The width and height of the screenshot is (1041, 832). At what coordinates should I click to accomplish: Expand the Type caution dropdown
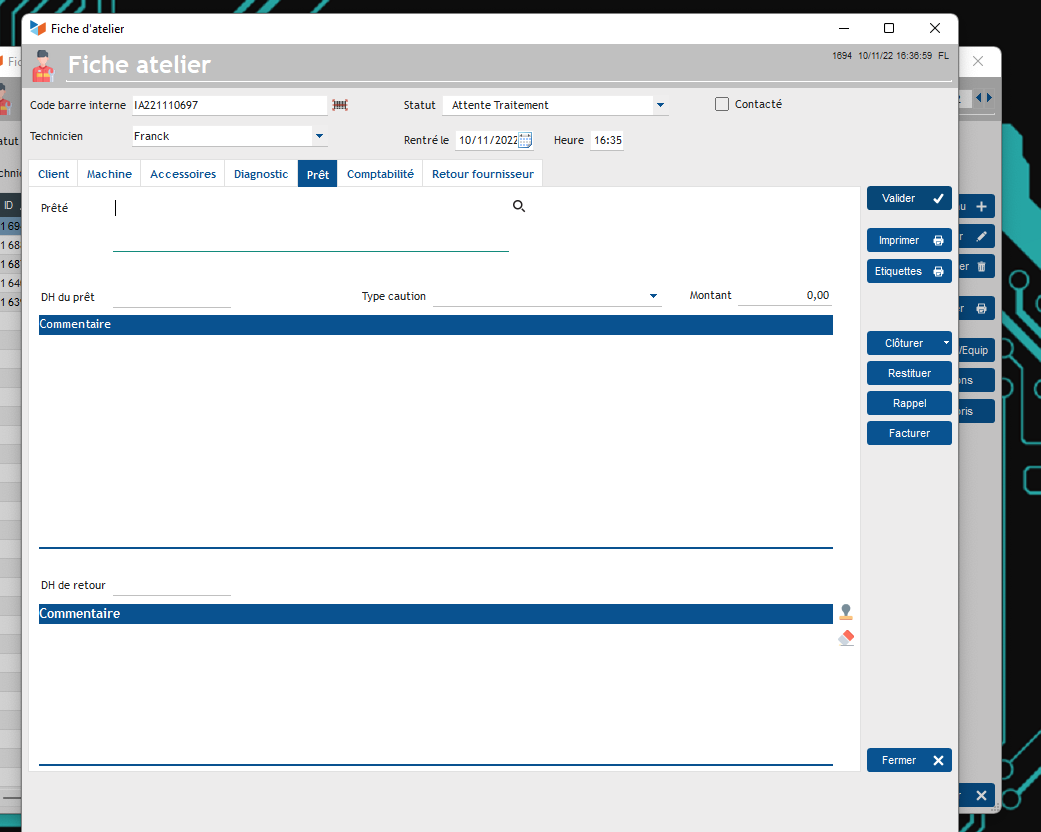tap(654, 296)
